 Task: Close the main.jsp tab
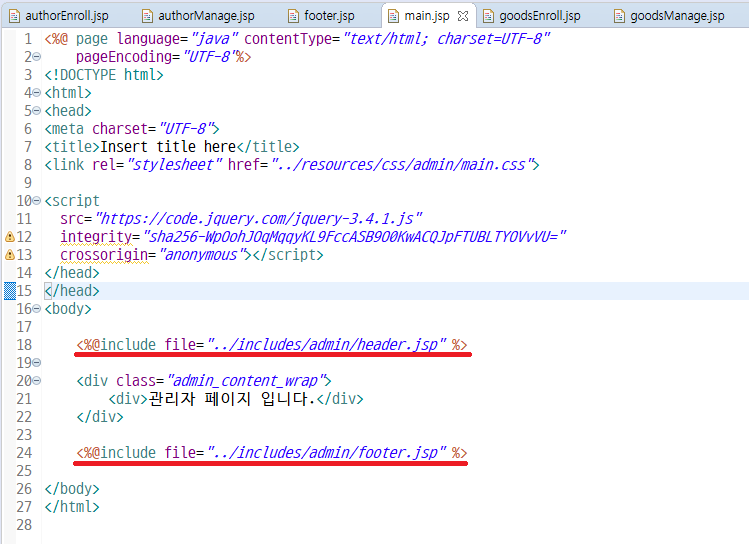[462, 16]
